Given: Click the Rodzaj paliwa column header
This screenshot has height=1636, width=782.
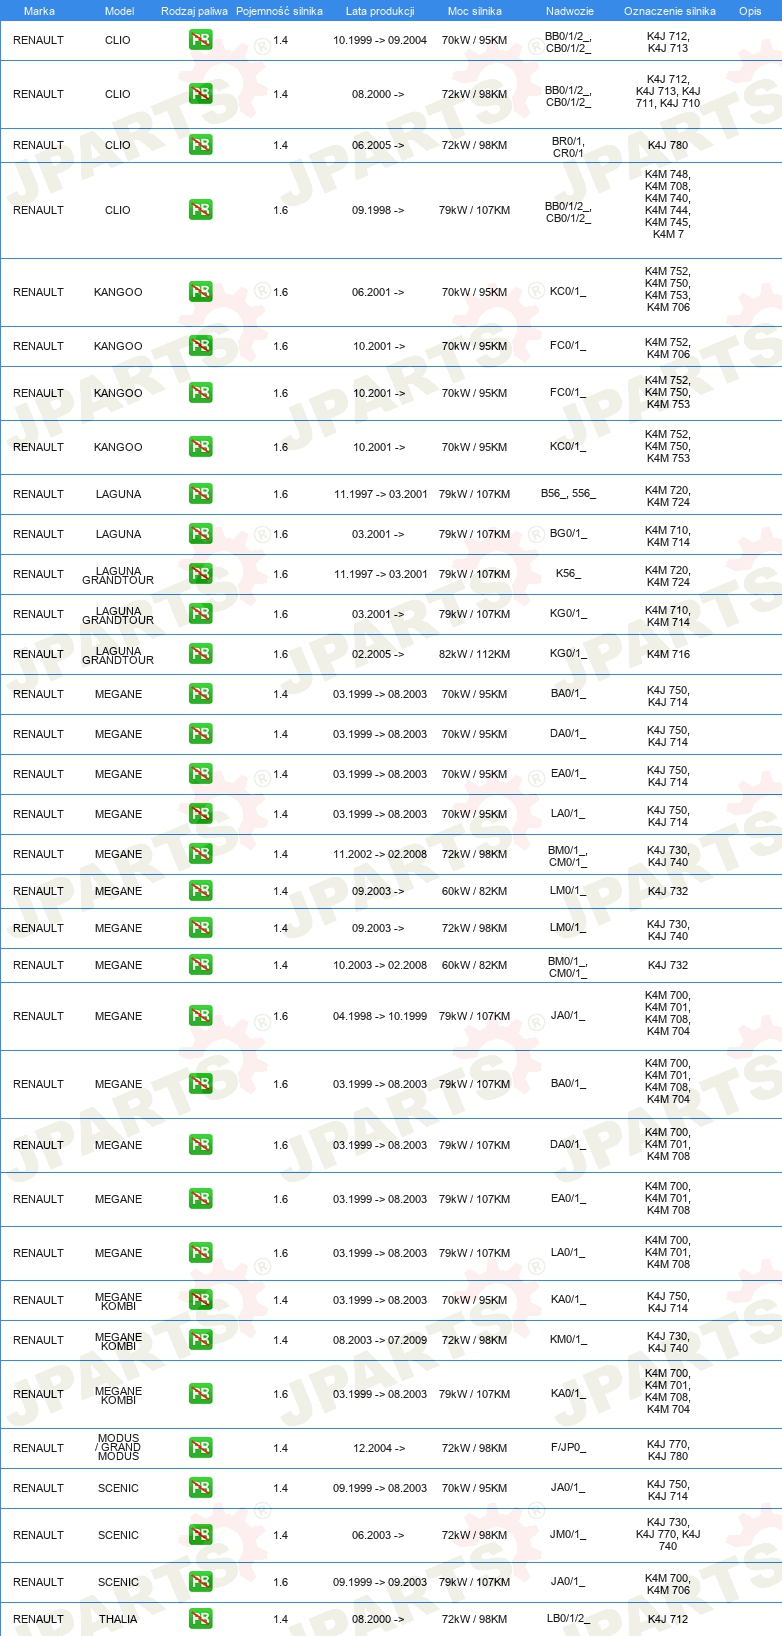Looking at the screenshot, I should tap(194, 11).
